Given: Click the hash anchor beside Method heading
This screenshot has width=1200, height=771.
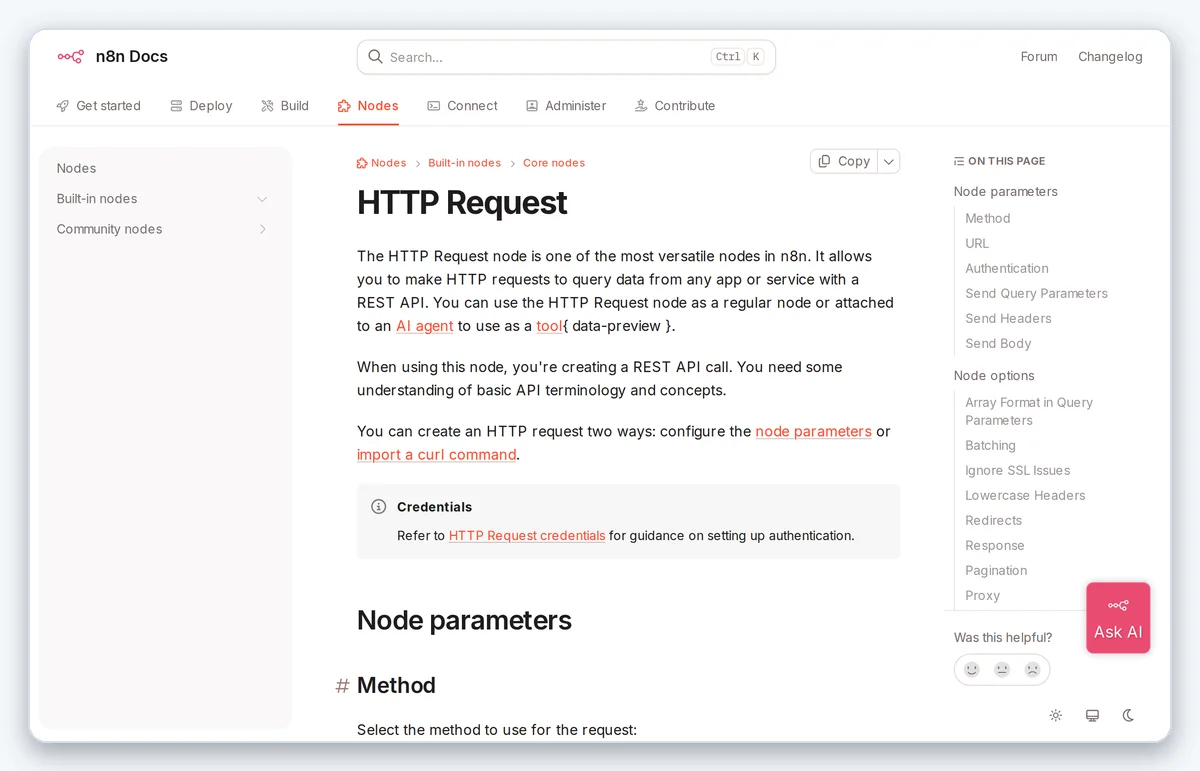Looking at the screenshot, I should (x=342, y=686).
